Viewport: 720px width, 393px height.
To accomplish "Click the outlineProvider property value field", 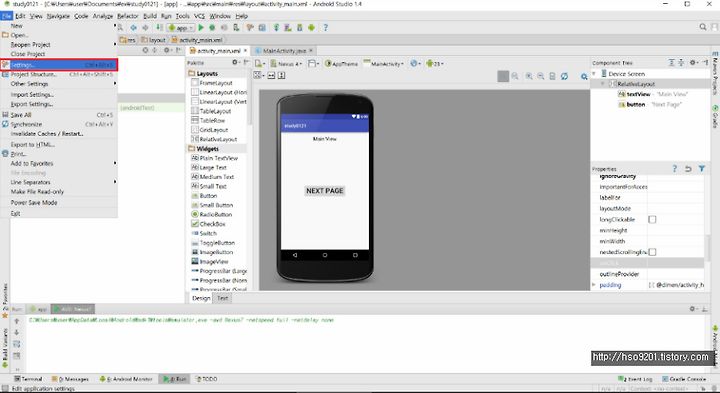I will pyautogui.click(x=675, y=274).
